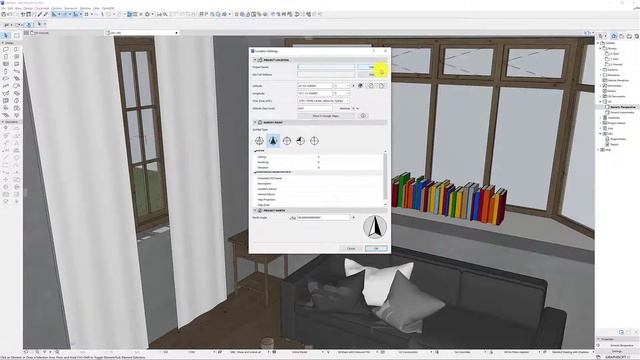Viewport: 640px width, 360px height.
Task: Click the angle icon beside the North Angle field
Action: pos(293,218)
